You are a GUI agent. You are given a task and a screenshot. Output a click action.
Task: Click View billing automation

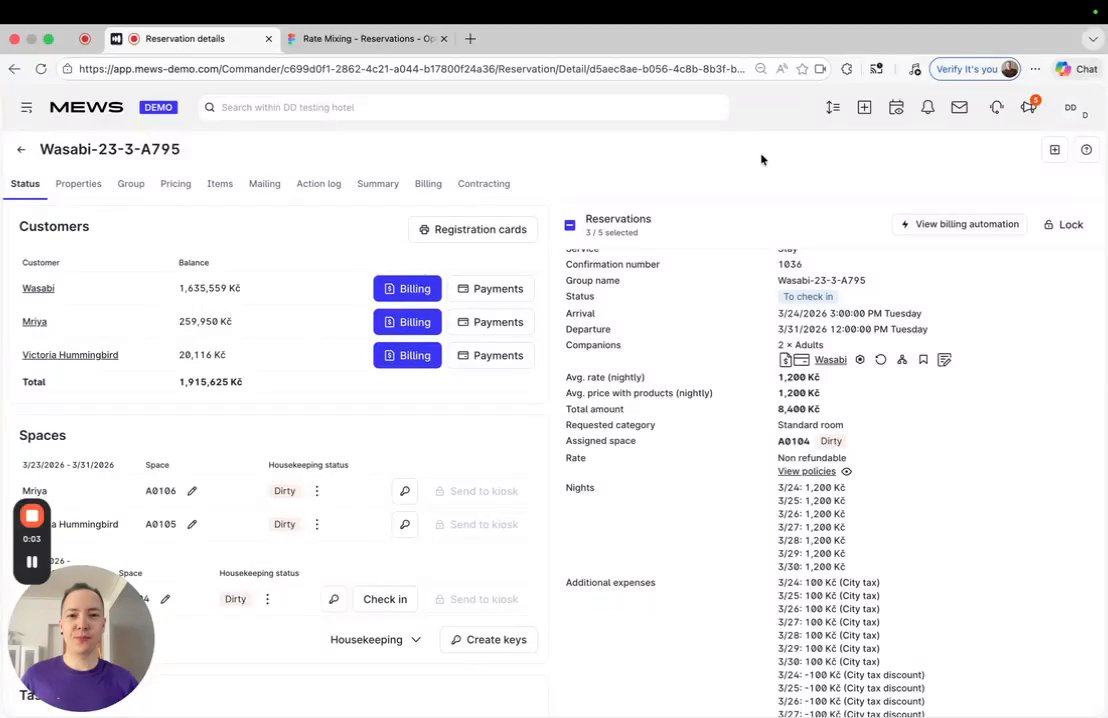point(959,224)
